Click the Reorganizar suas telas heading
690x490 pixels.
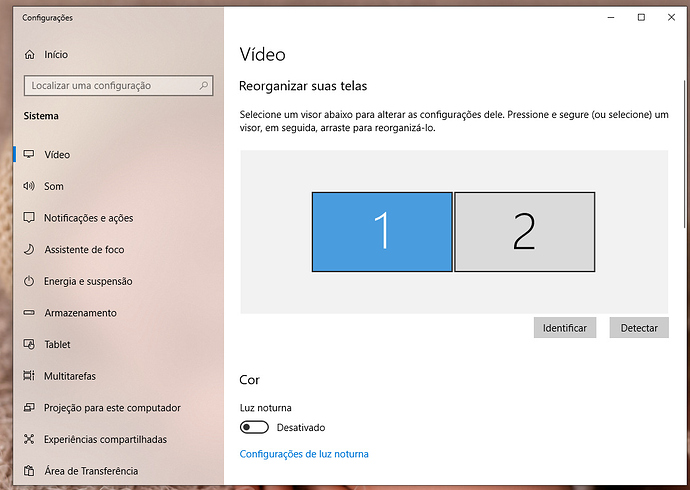(x=303, y=86)
